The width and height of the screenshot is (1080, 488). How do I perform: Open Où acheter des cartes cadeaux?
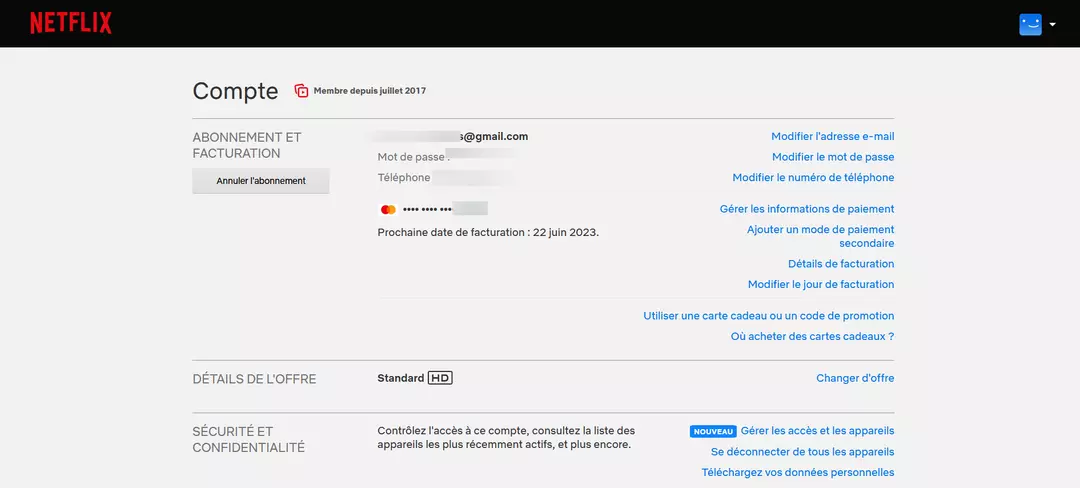[812, 336]
